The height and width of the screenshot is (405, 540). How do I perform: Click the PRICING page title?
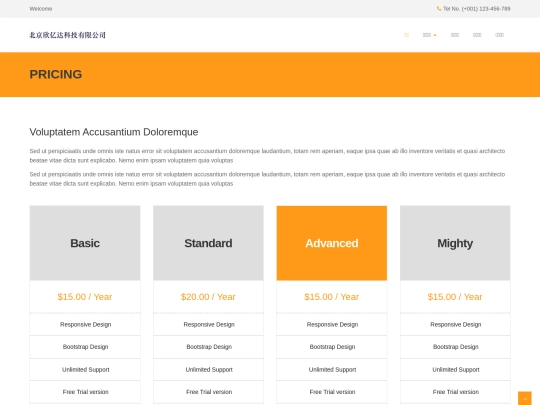click(x=56, y=74)
